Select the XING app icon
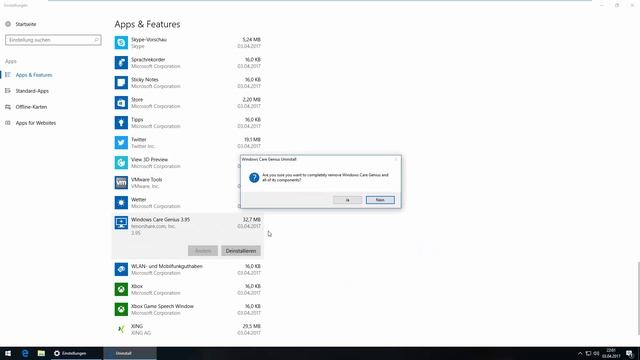This screenshot has height=360, width=640. tap(121, 329)
